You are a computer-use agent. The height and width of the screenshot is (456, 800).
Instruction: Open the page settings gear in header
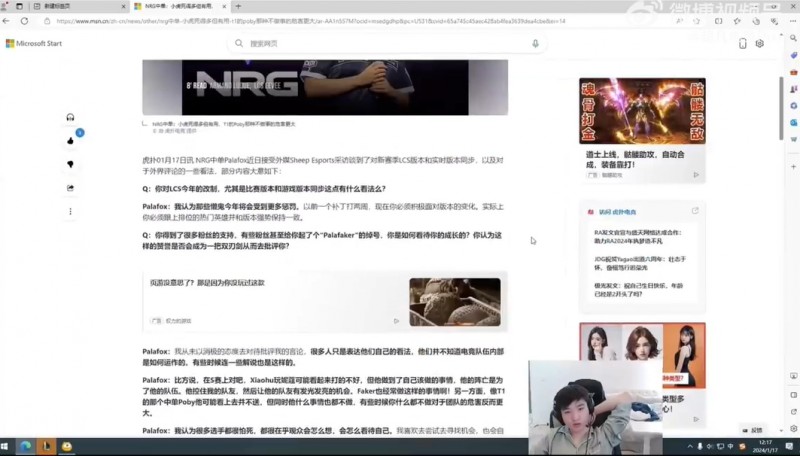click(760, 44)
